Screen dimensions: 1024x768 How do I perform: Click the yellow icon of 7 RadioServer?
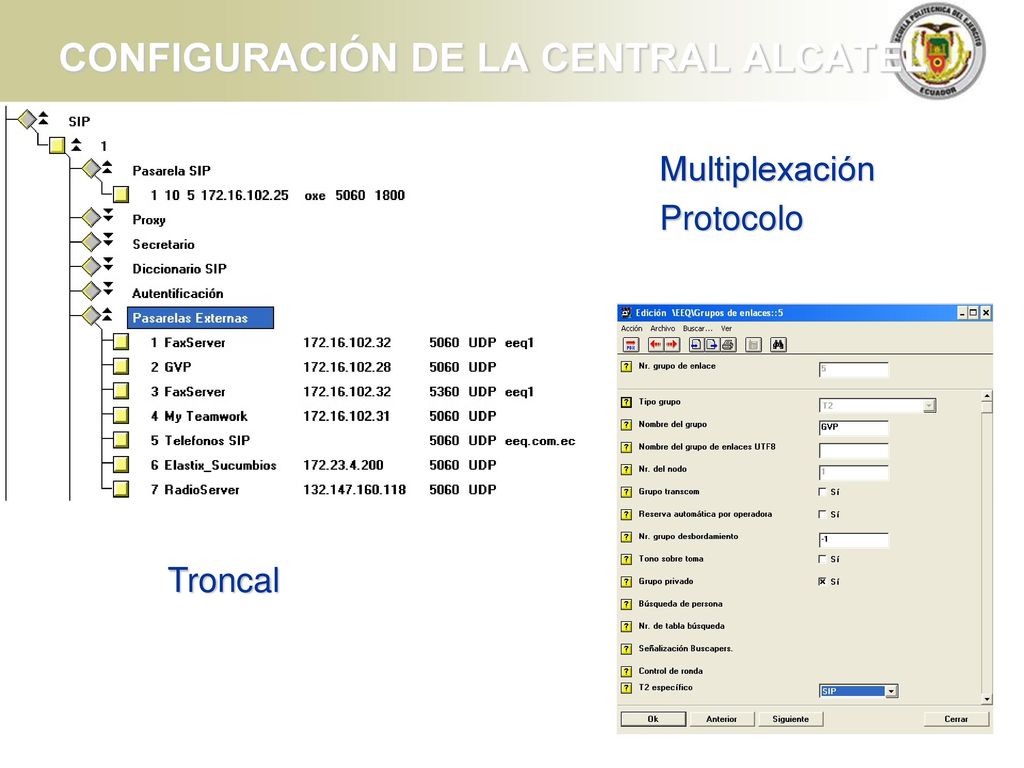121,489
